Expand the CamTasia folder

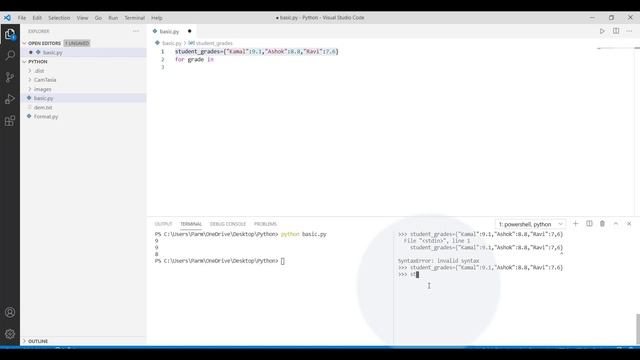pyautogui.click(x=30, y=80)
